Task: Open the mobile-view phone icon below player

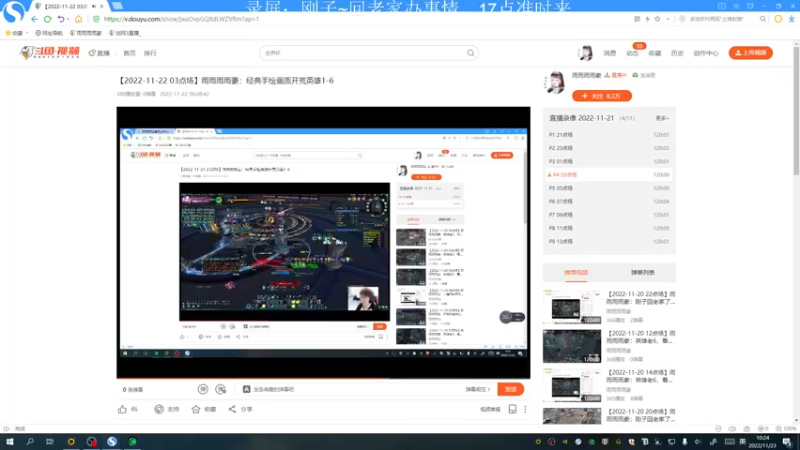Action: 512,409
